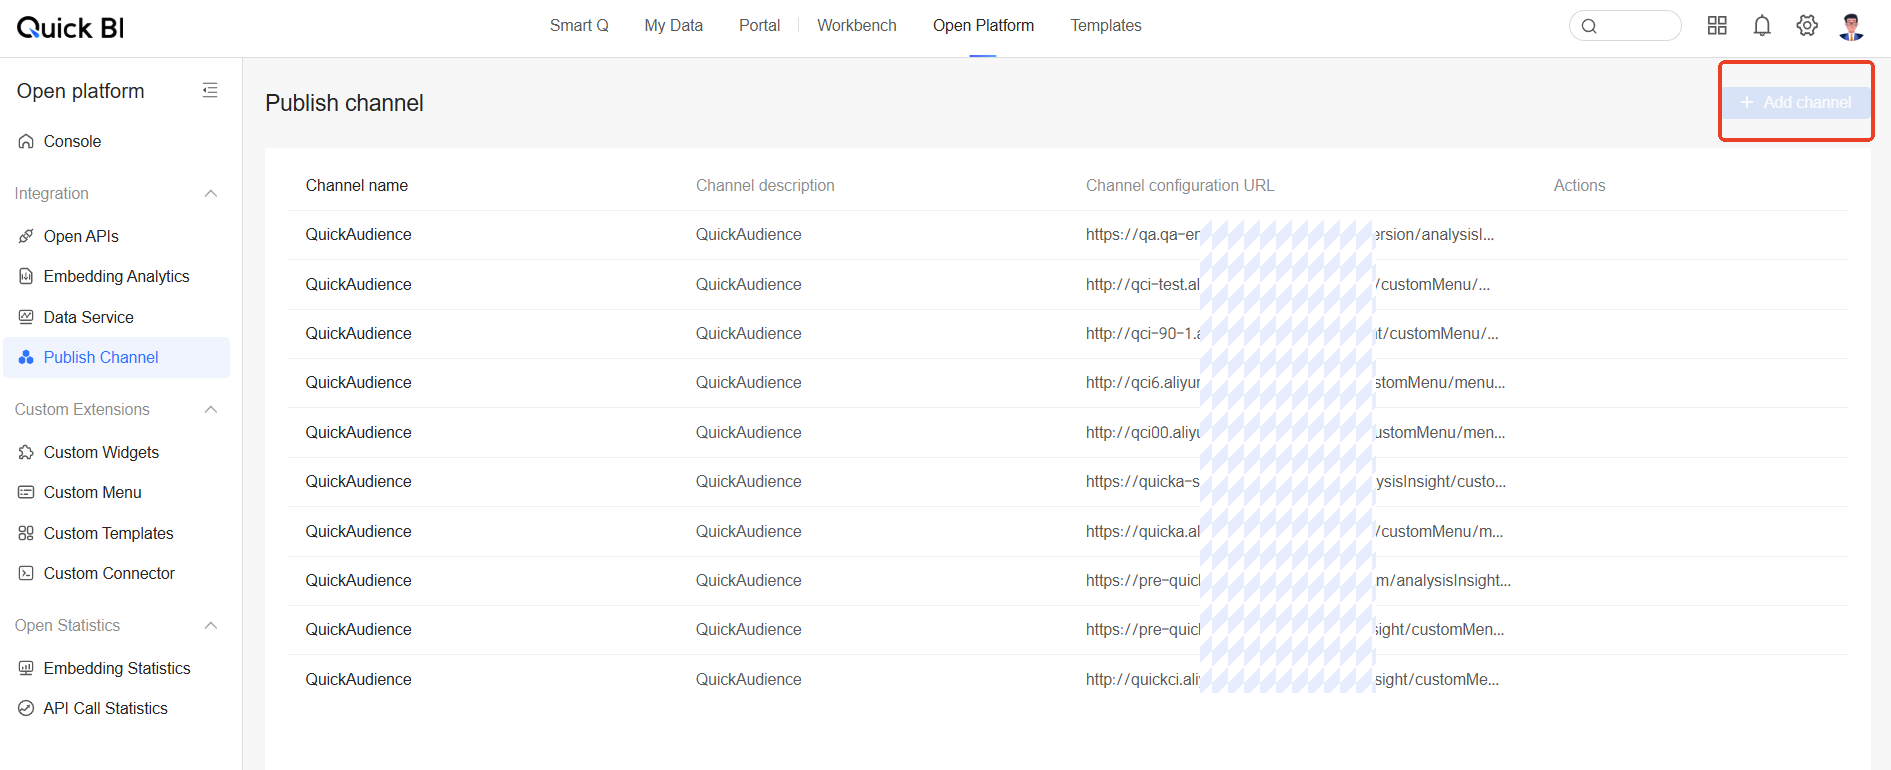Click URL starting https://quicka-s

tap(1296, 482)
